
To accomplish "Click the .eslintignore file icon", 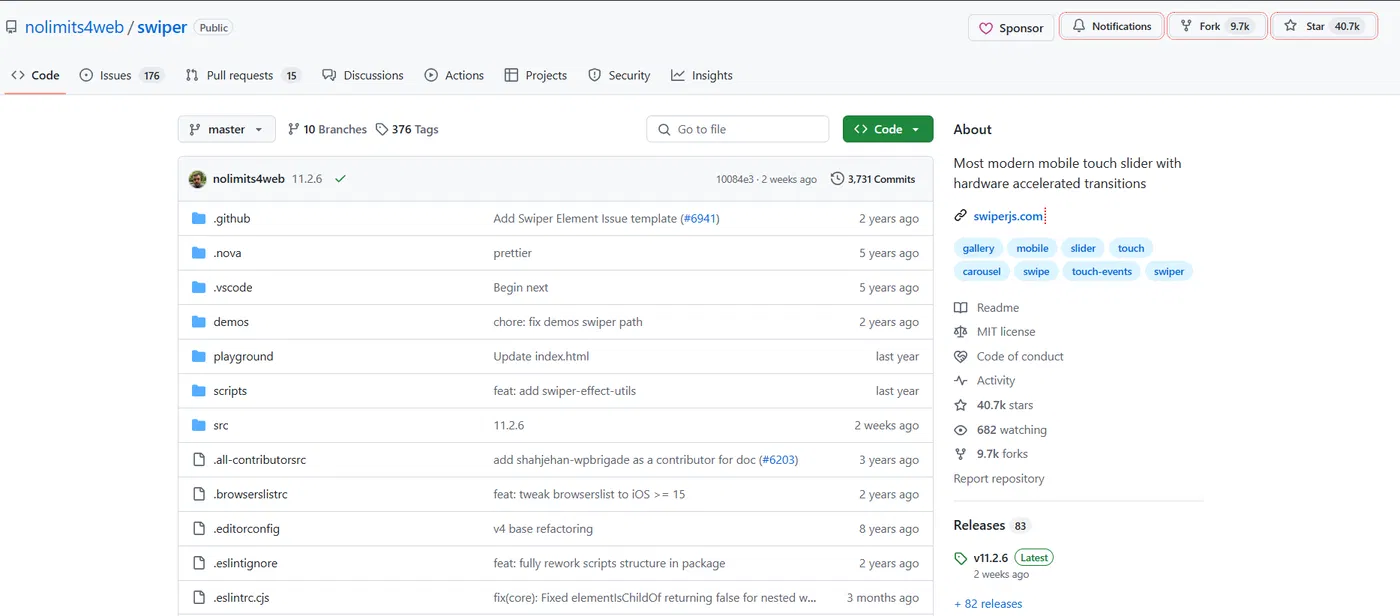I will [x=198, y=564].
